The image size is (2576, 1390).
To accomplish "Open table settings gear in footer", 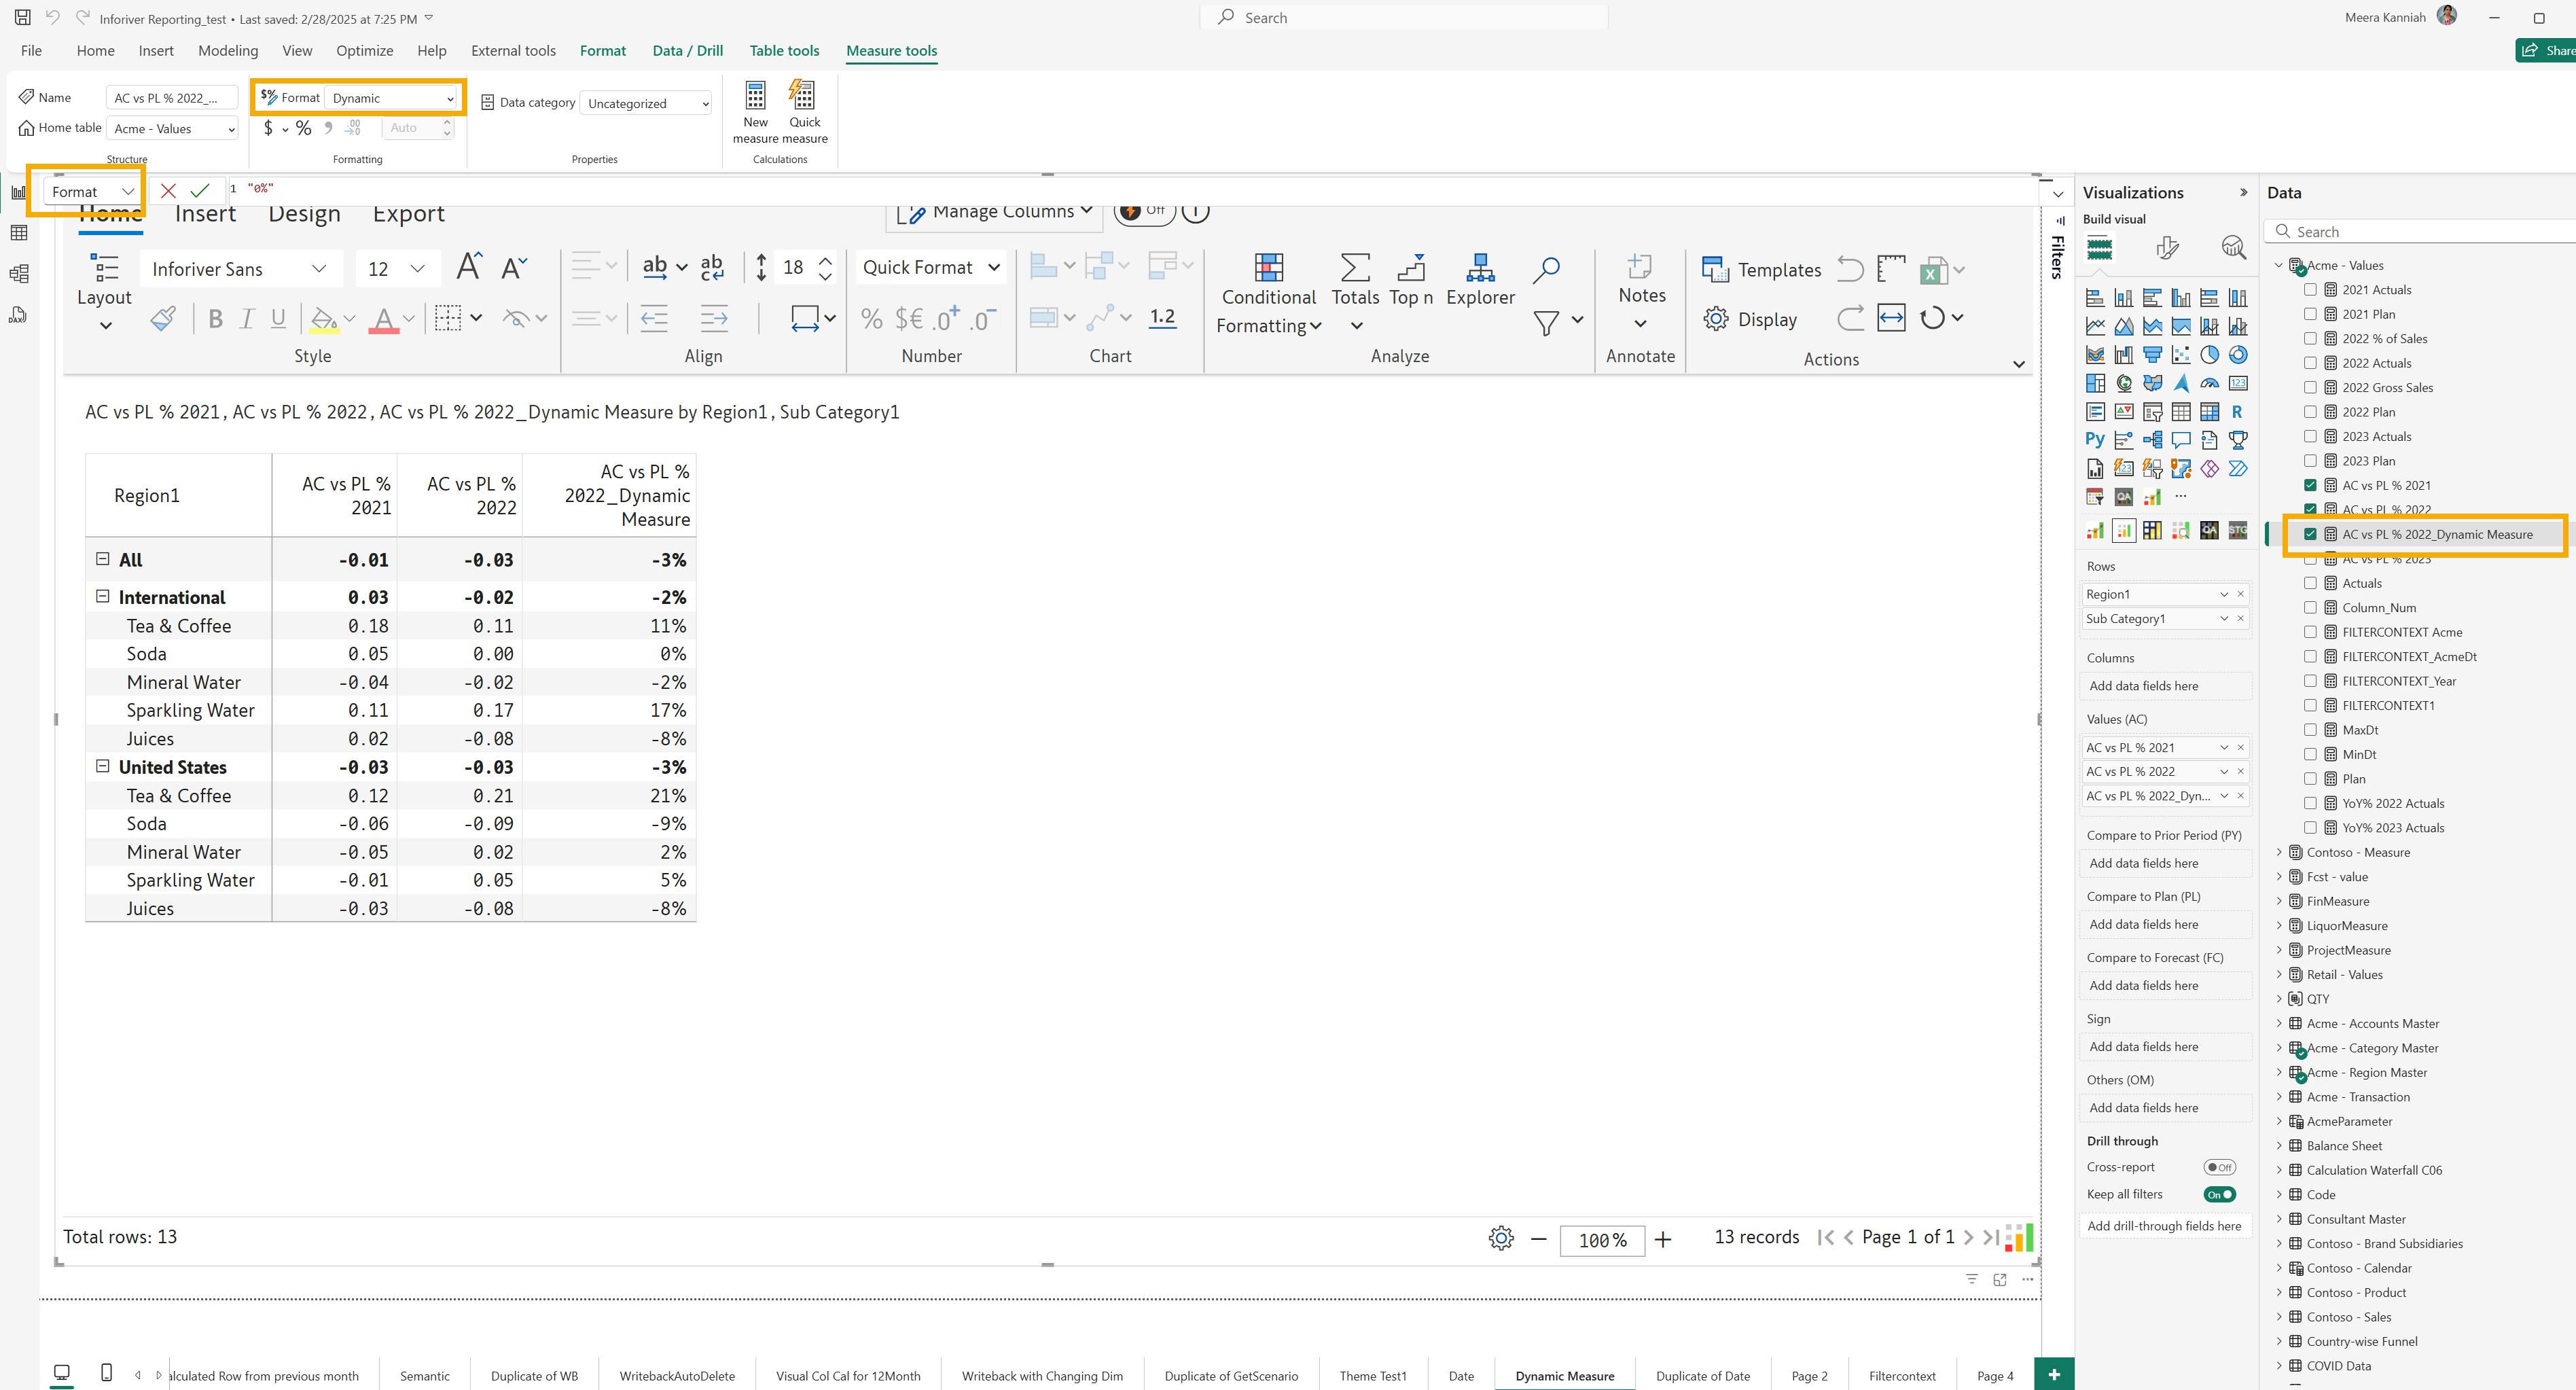I will tap(1501, 1238).
